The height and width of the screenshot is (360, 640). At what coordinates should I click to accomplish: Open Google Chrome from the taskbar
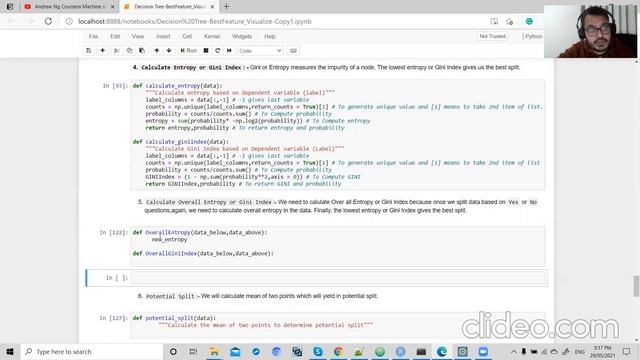pos(338,351)
